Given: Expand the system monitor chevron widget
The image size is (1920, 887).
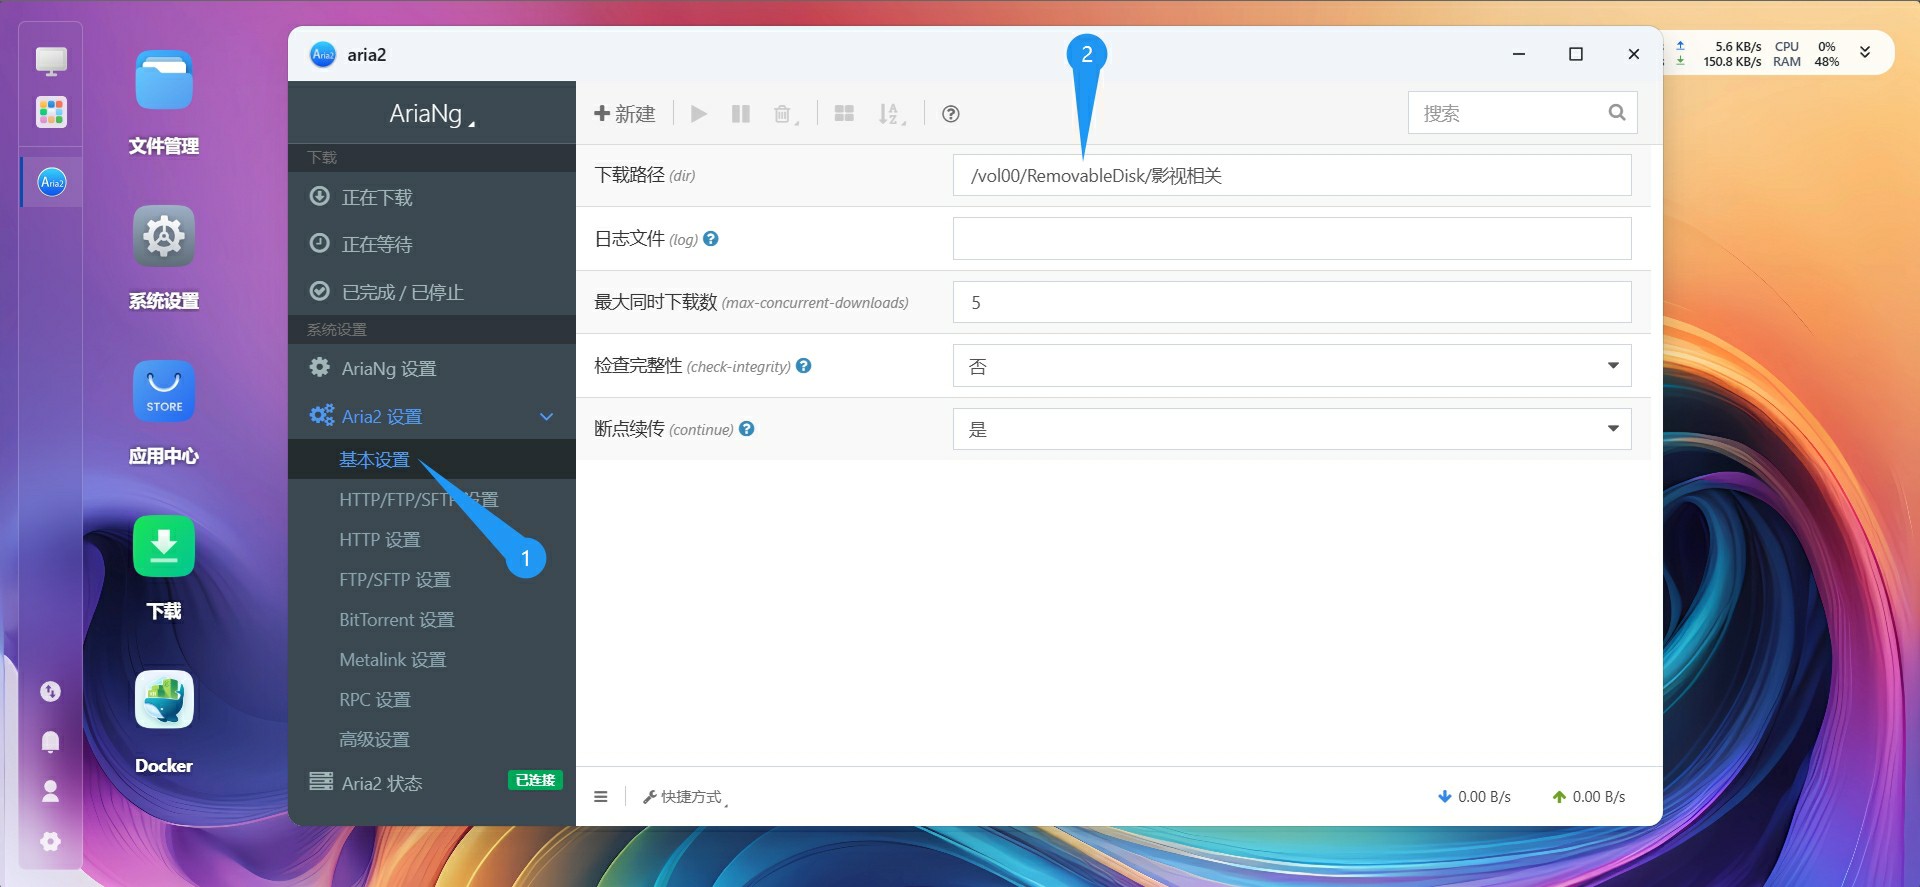Looking at the screenshot, I should point(1865,53).
